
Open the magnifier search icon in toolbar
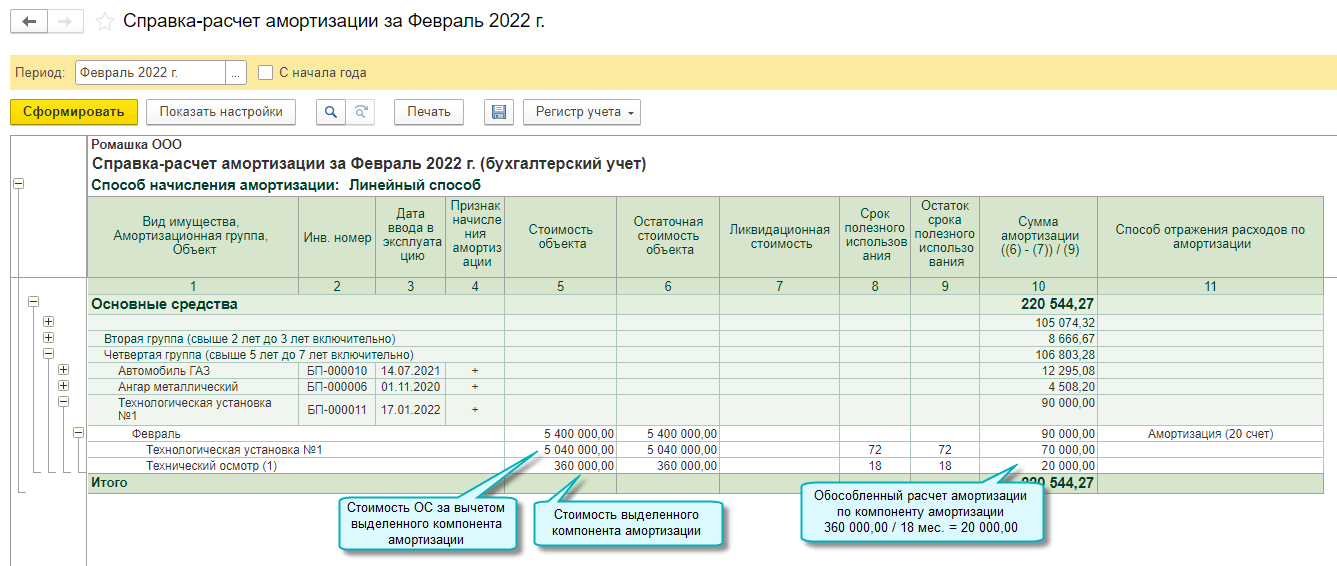[330, 112]
